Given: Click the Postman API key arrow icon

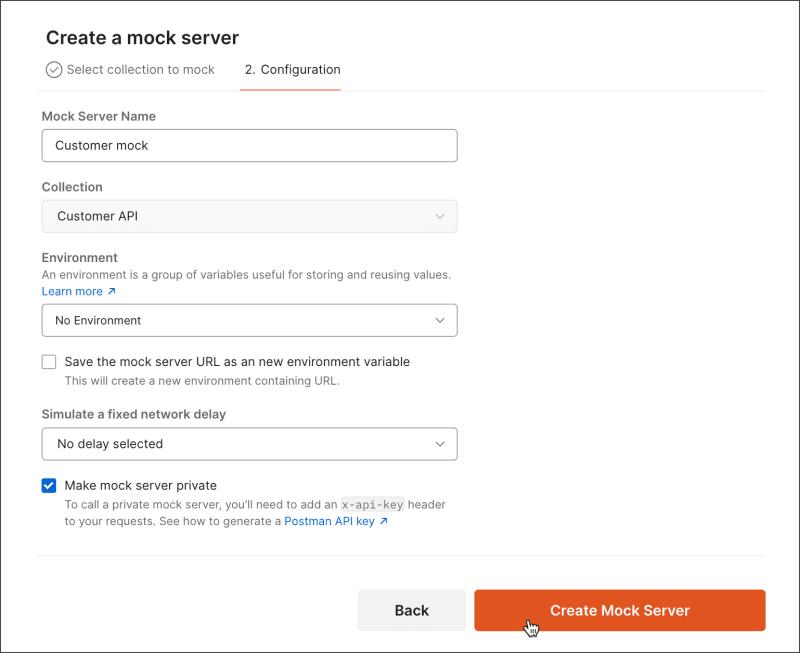Looking at the screenshot, I should [x=383, y=521].
